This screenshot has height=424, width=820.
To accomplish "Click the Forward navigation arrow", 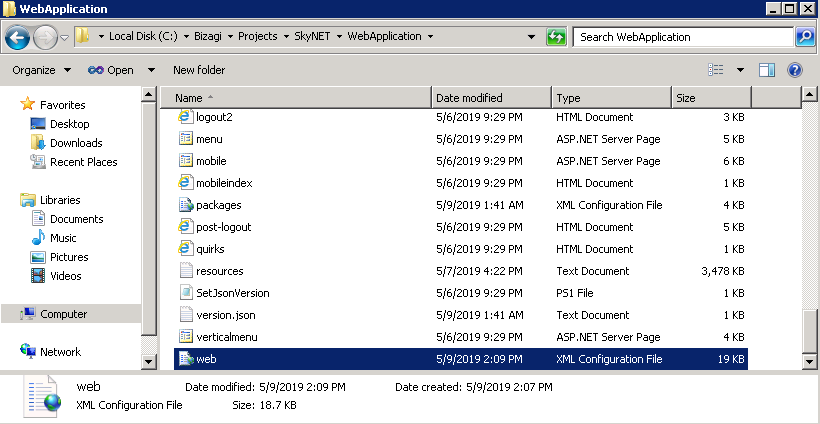I will click(x=45, y=37).
